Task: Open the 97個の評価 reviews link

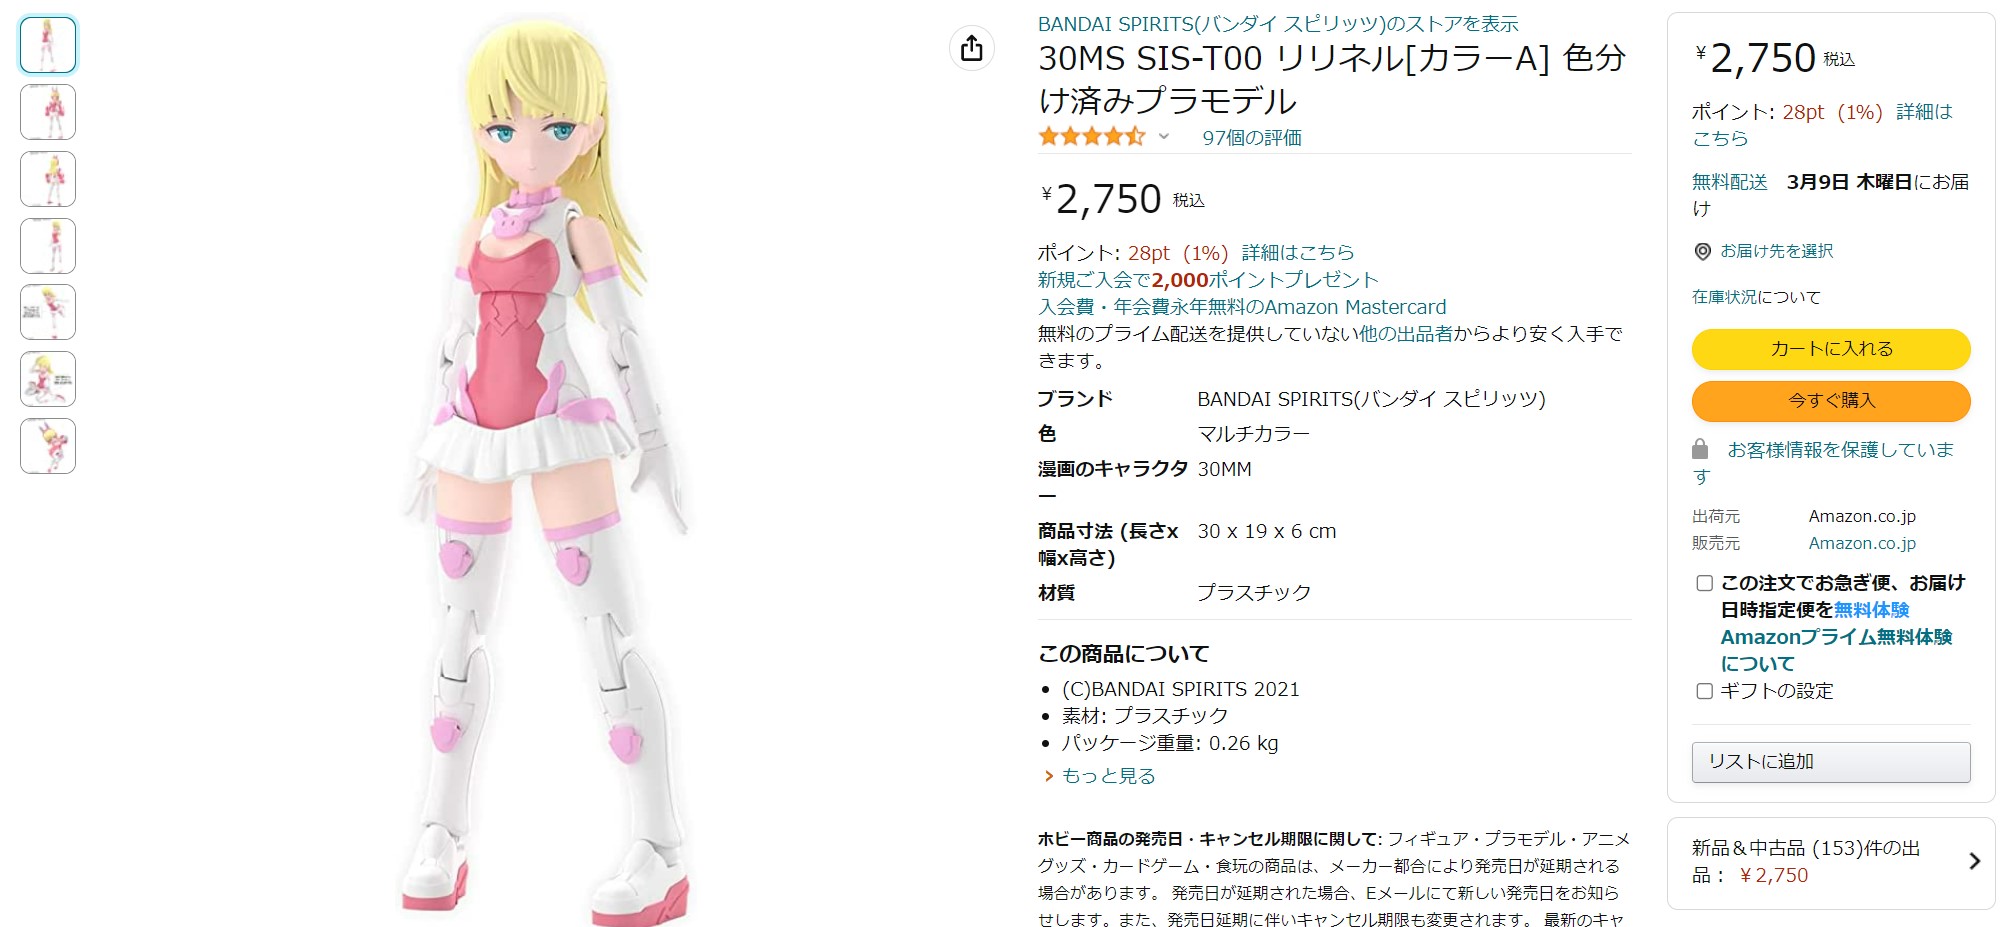Action: coord(1252,138)
